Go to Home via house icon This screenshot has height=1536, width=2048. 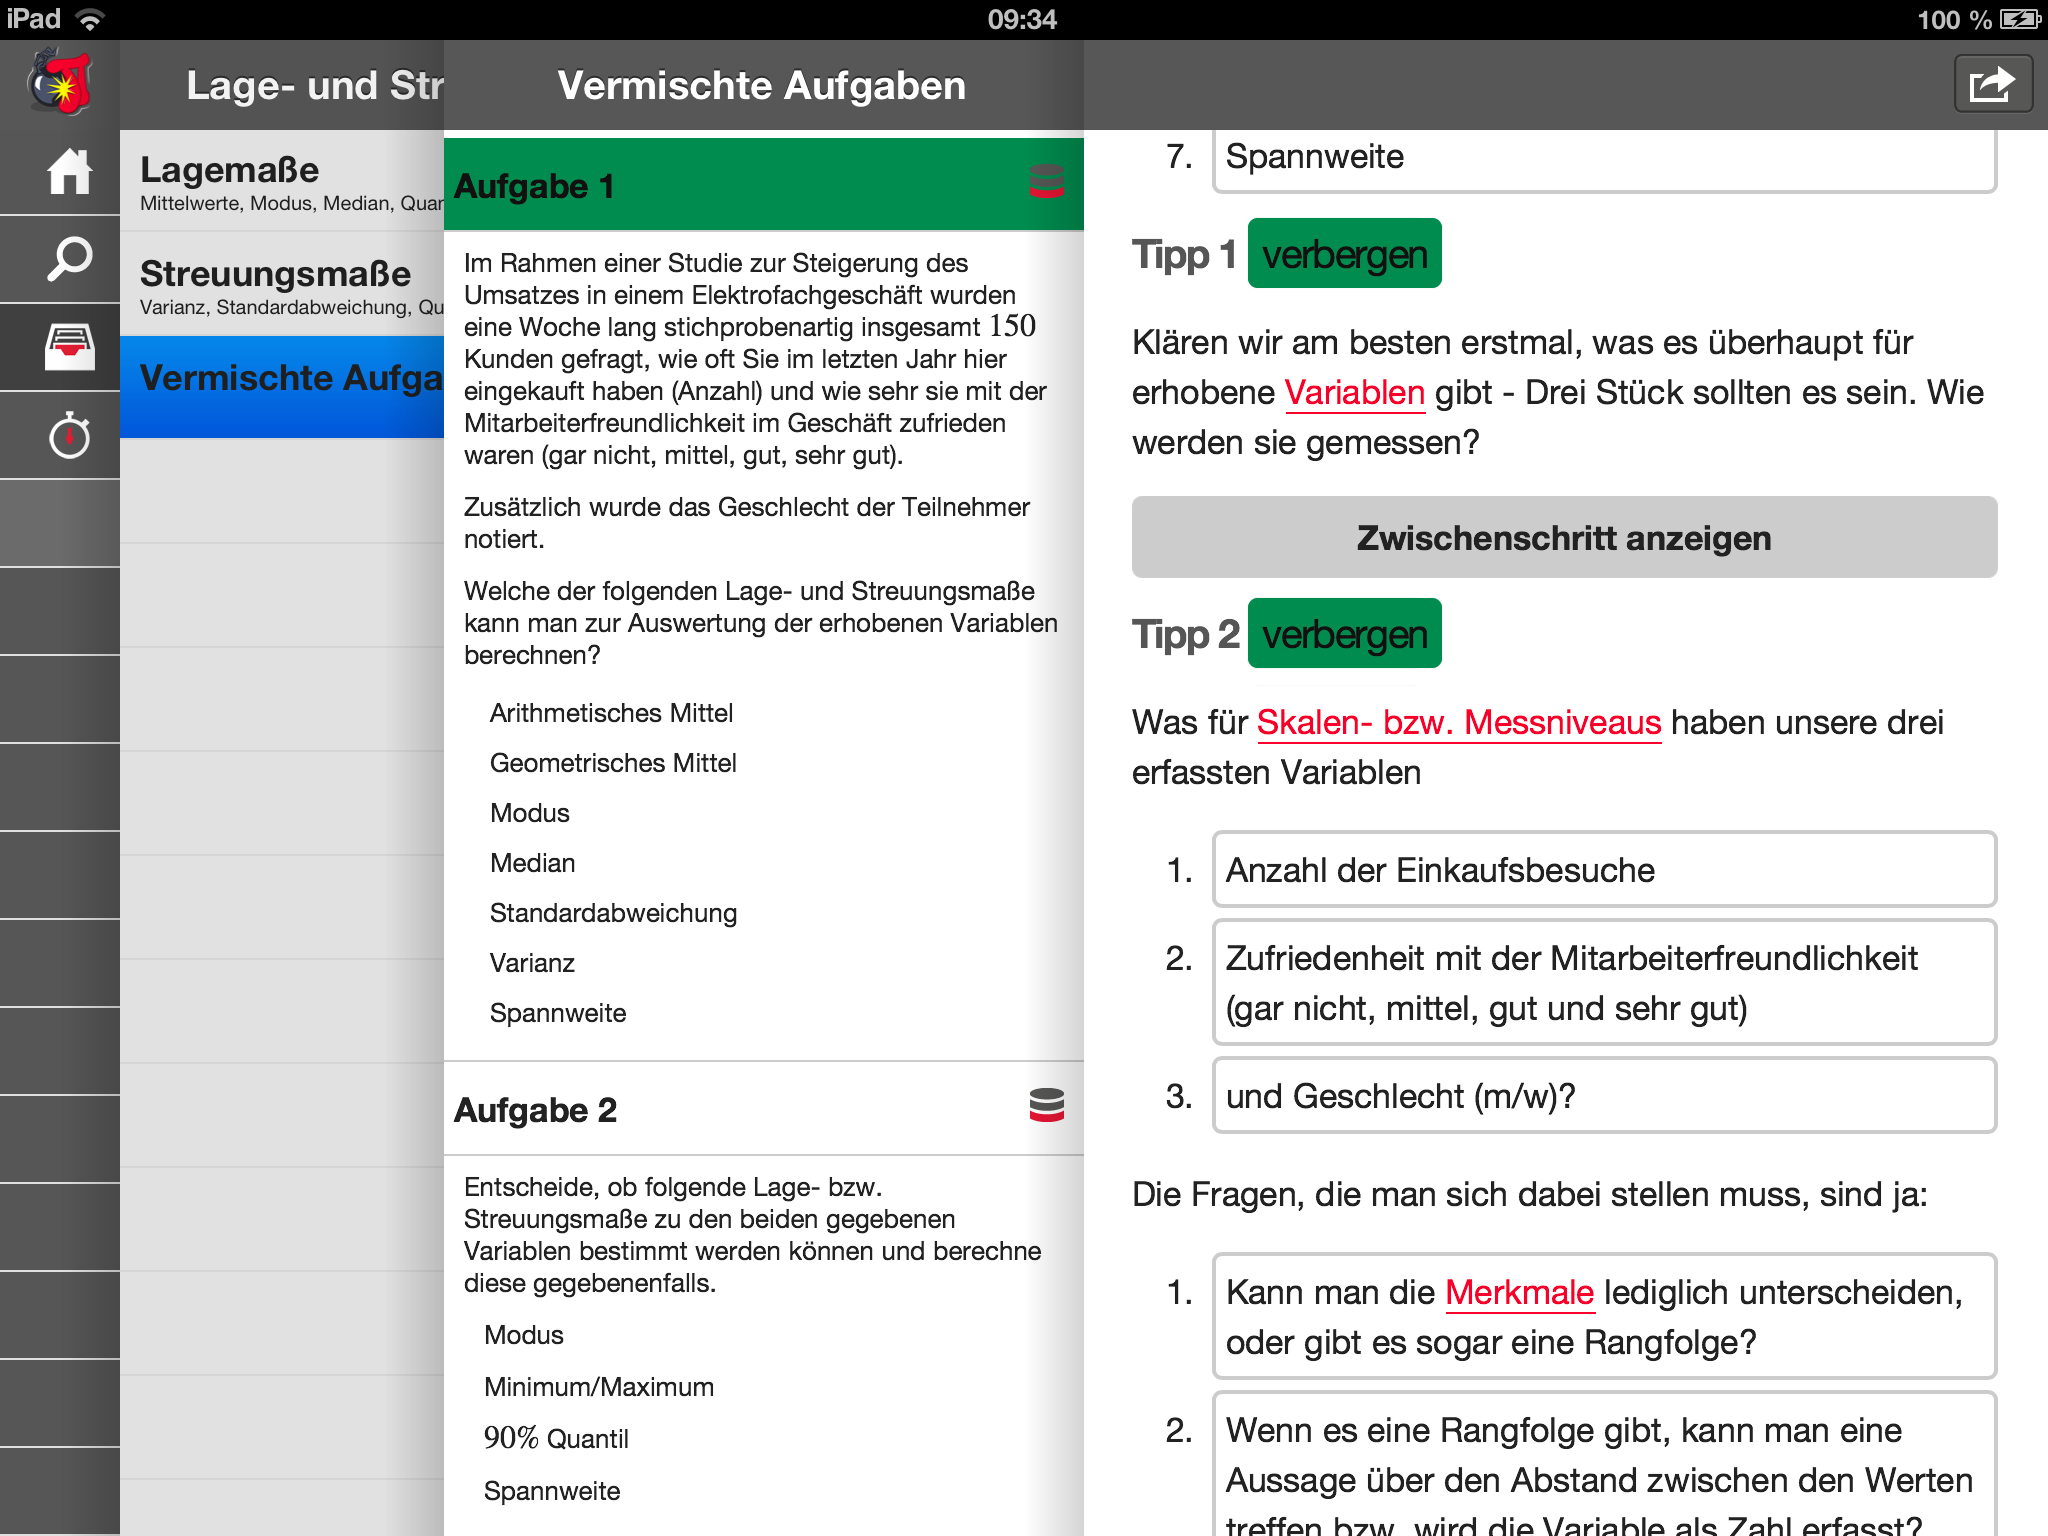tap(69, 171)
